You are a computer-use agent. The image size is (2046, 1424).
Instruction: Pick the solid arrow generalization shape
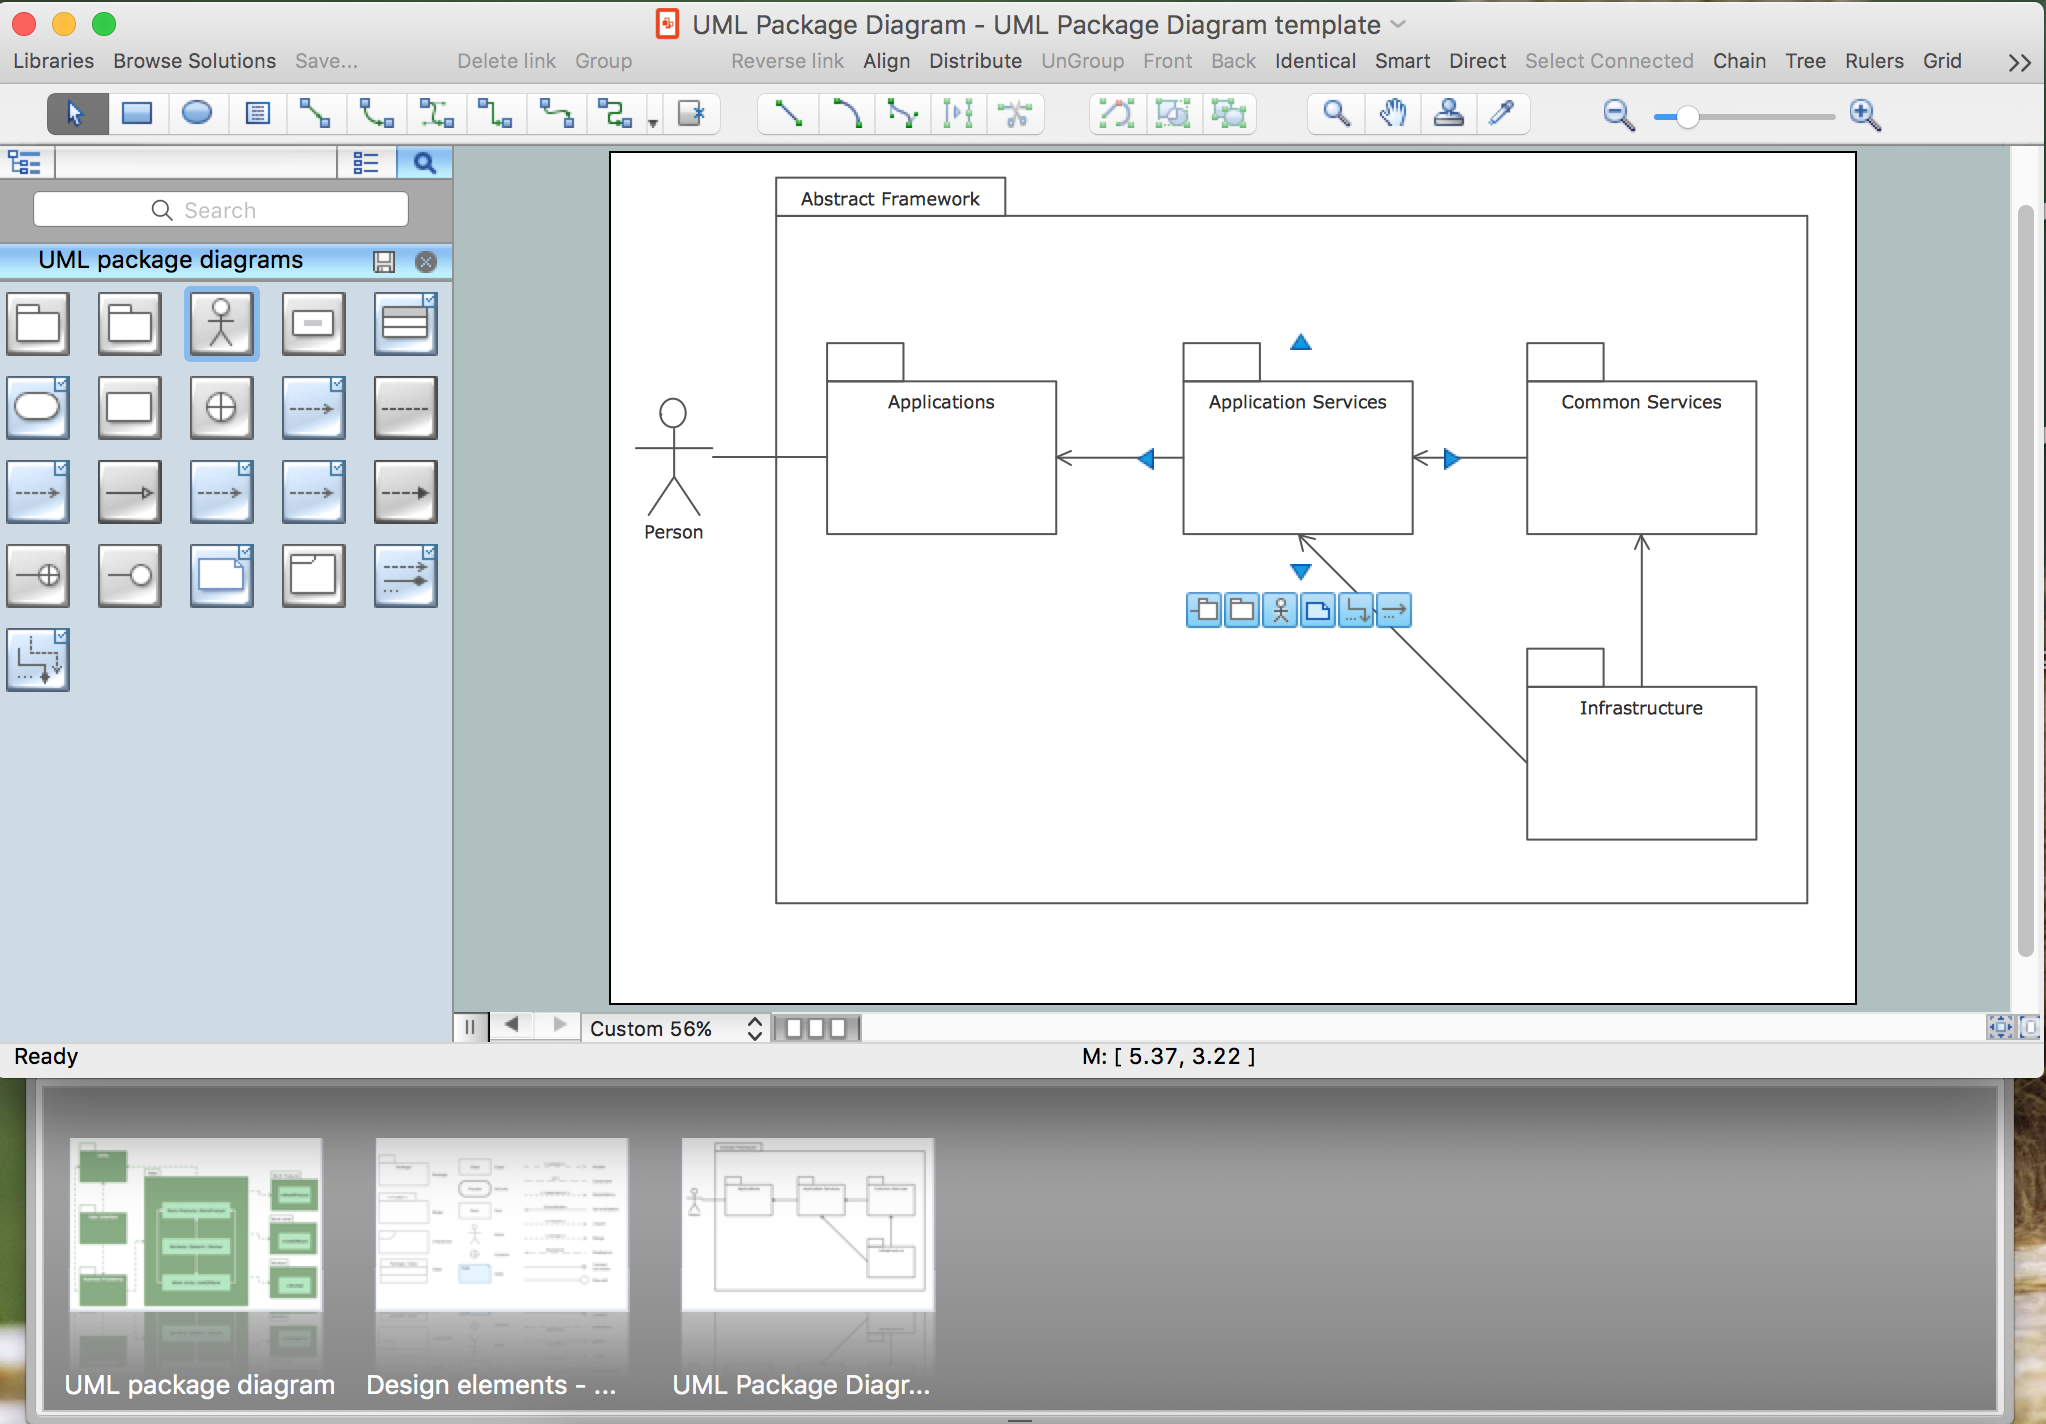[130, 492]
